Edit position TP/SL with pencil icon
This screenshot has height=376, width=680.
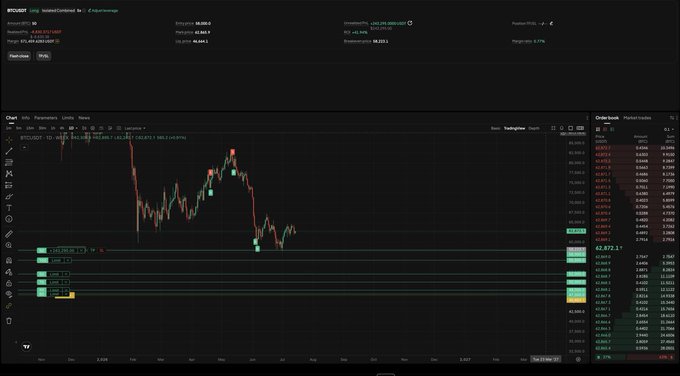pyautogui.click(x=551, y=23)
